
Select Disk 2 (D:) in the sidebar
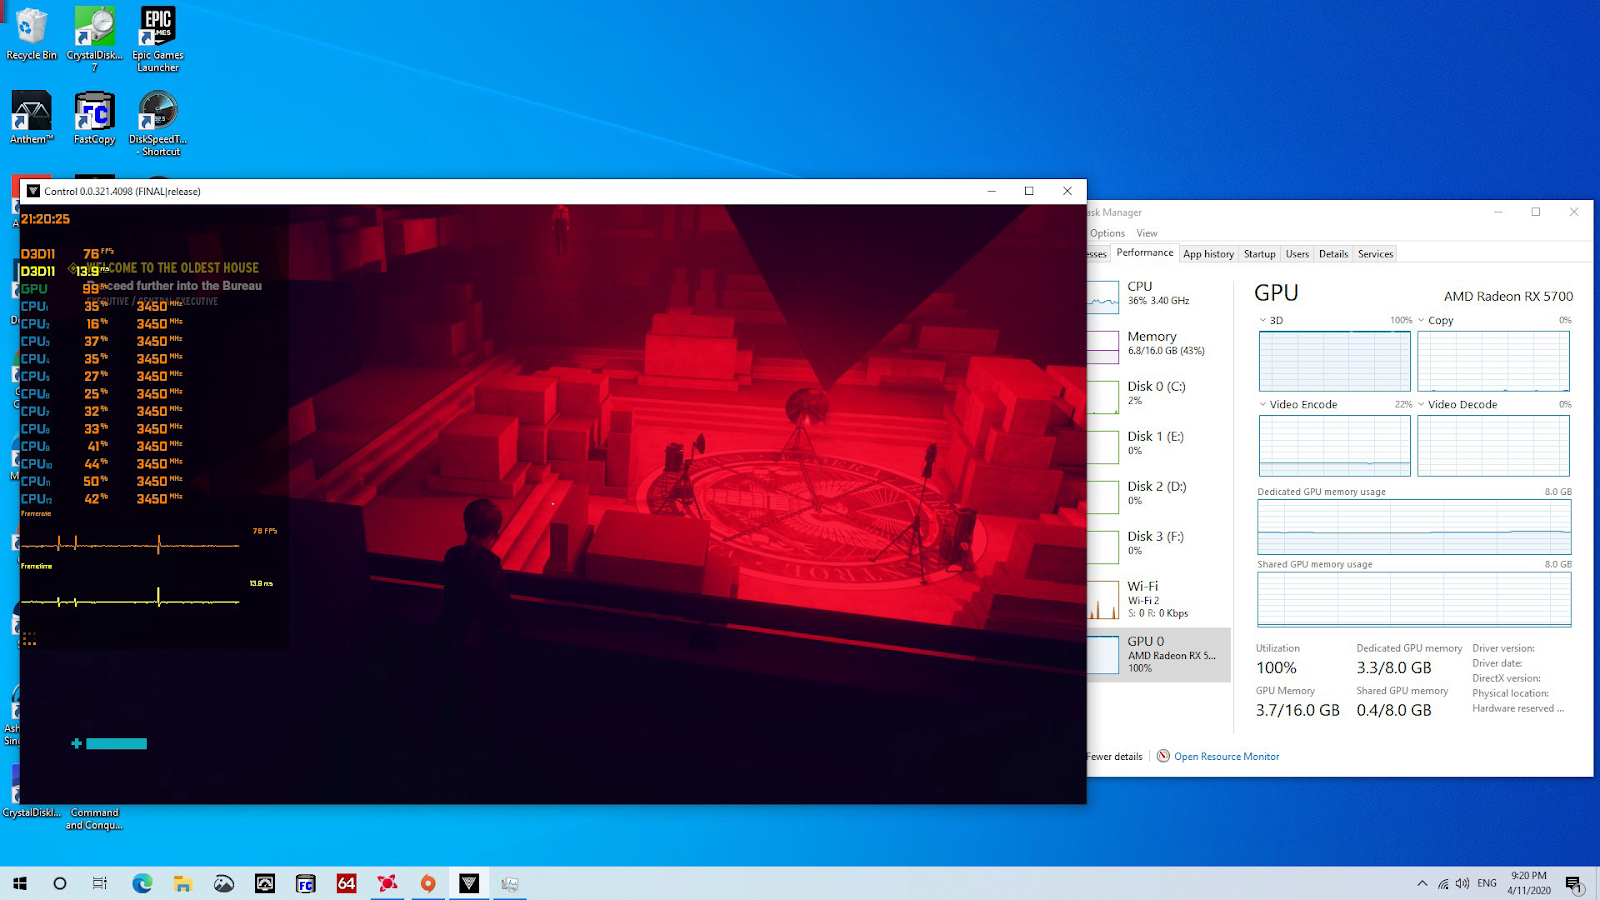1159,495
